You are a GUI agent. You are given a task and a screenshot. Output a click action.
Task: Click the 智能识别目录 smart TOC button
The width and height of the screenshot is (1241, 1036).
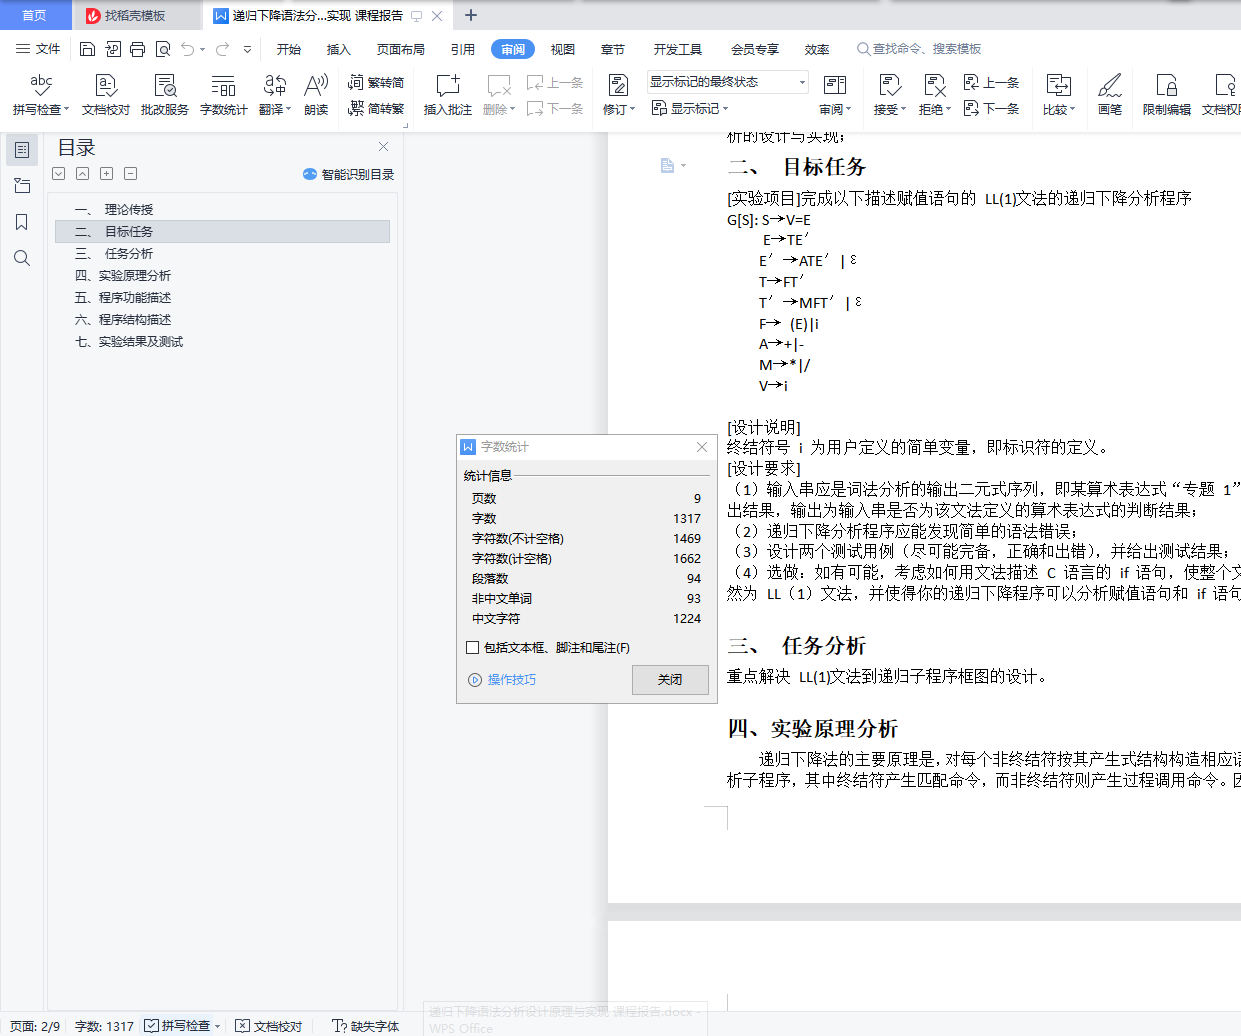pos(348,174)
